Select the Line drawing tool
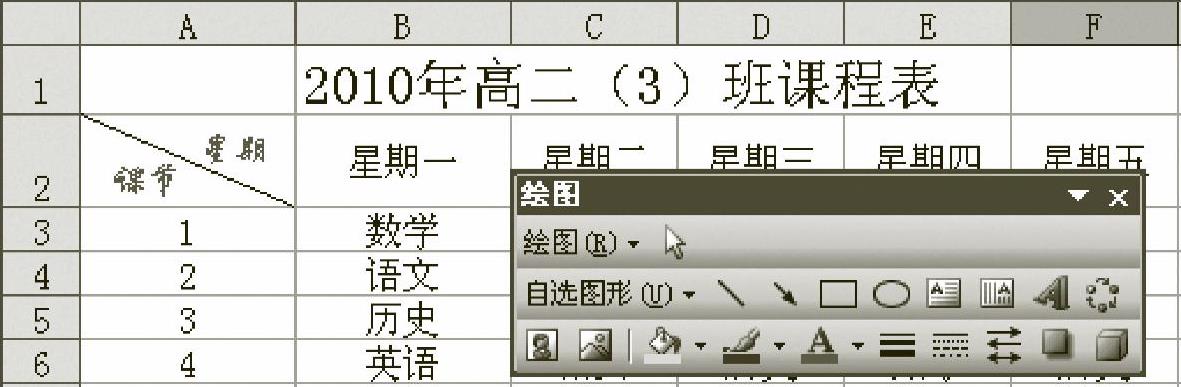 731,294
